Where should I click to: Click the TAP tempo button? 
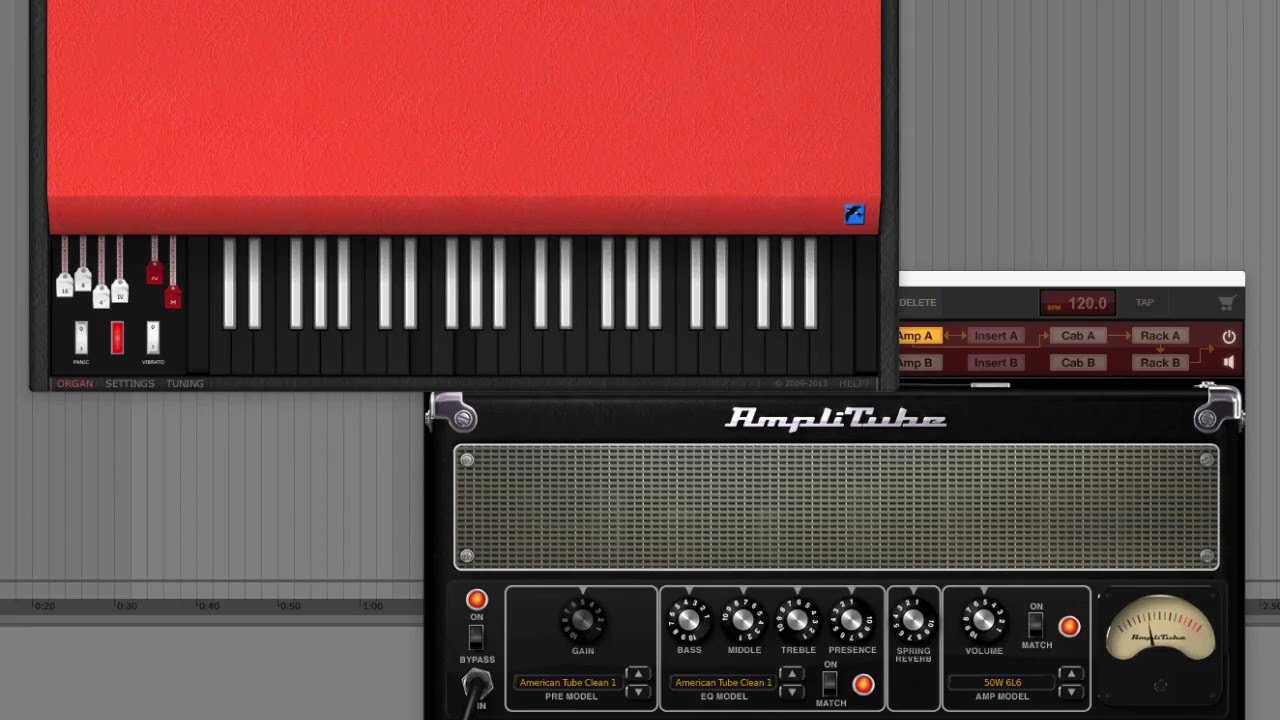coord(1145,303)
